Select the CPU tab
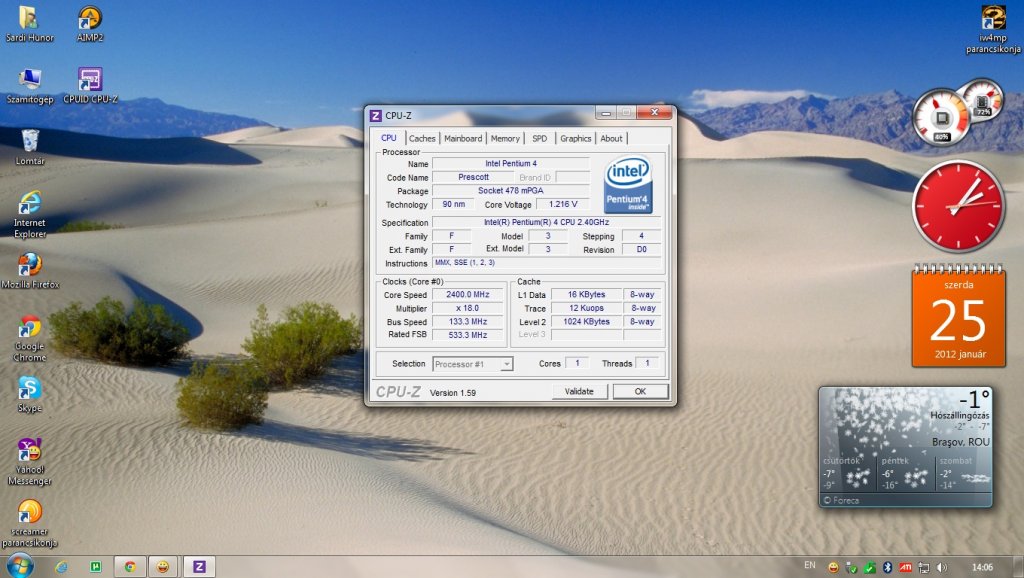1024x578 pixels. (389, 138)
